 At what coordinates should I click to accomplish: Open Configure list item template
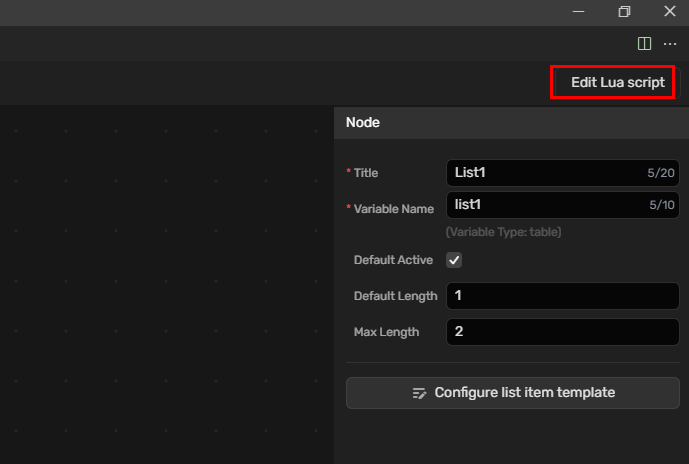(x=512, y=393)
